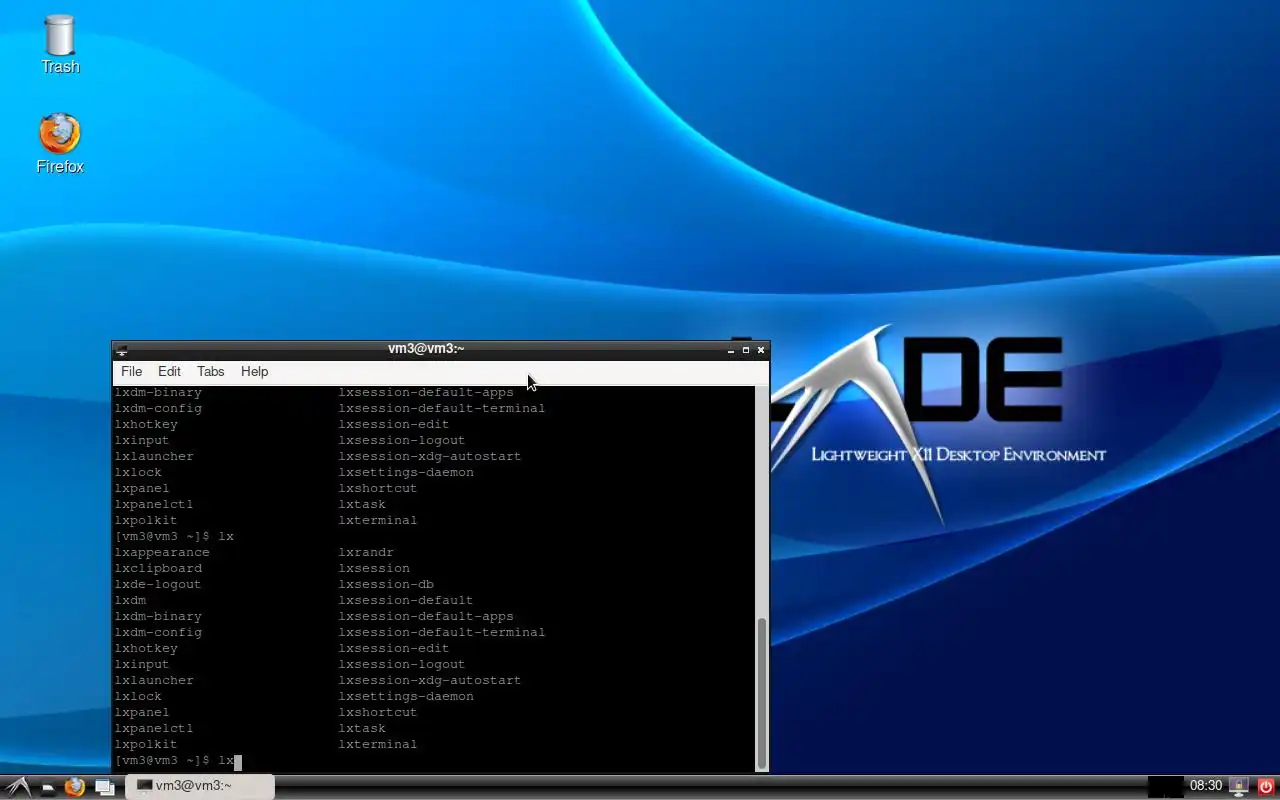Click the 'lxappearance' entry in the terminal output

click(x=162, y=552)
